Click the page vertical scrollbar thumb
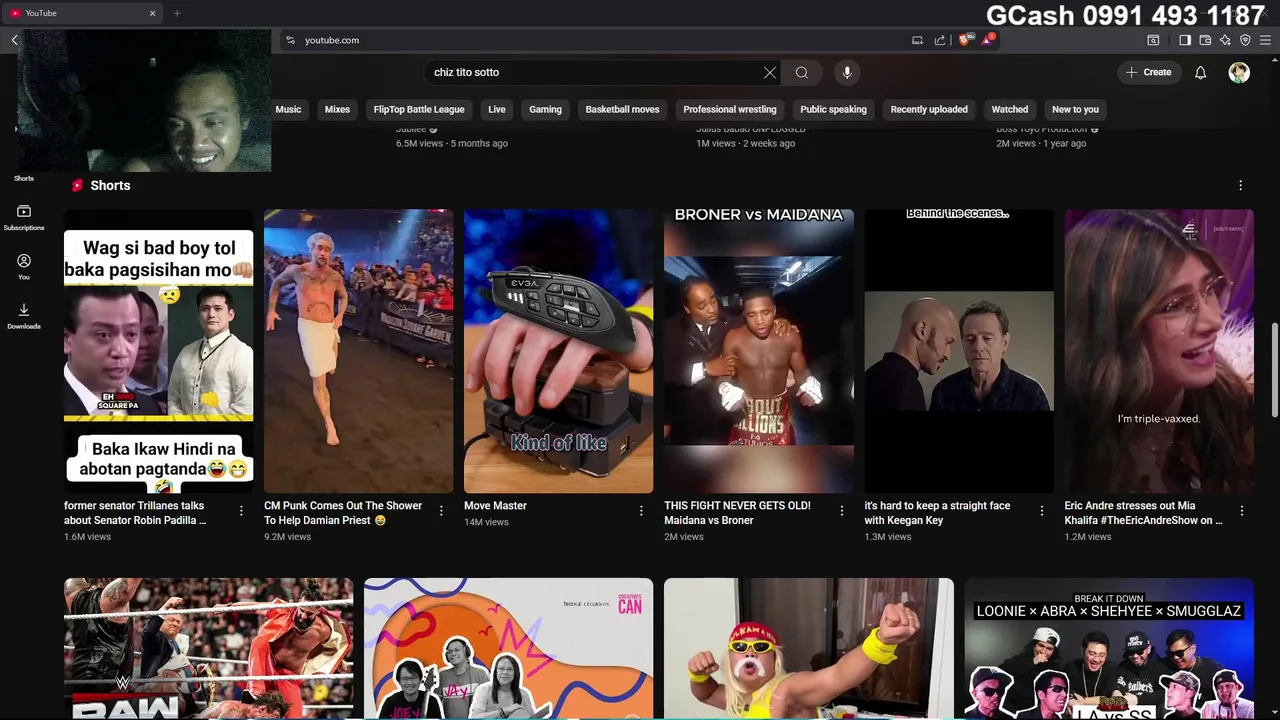The height and width of the screenshot is (720, 1280). tap(1274, 370)
